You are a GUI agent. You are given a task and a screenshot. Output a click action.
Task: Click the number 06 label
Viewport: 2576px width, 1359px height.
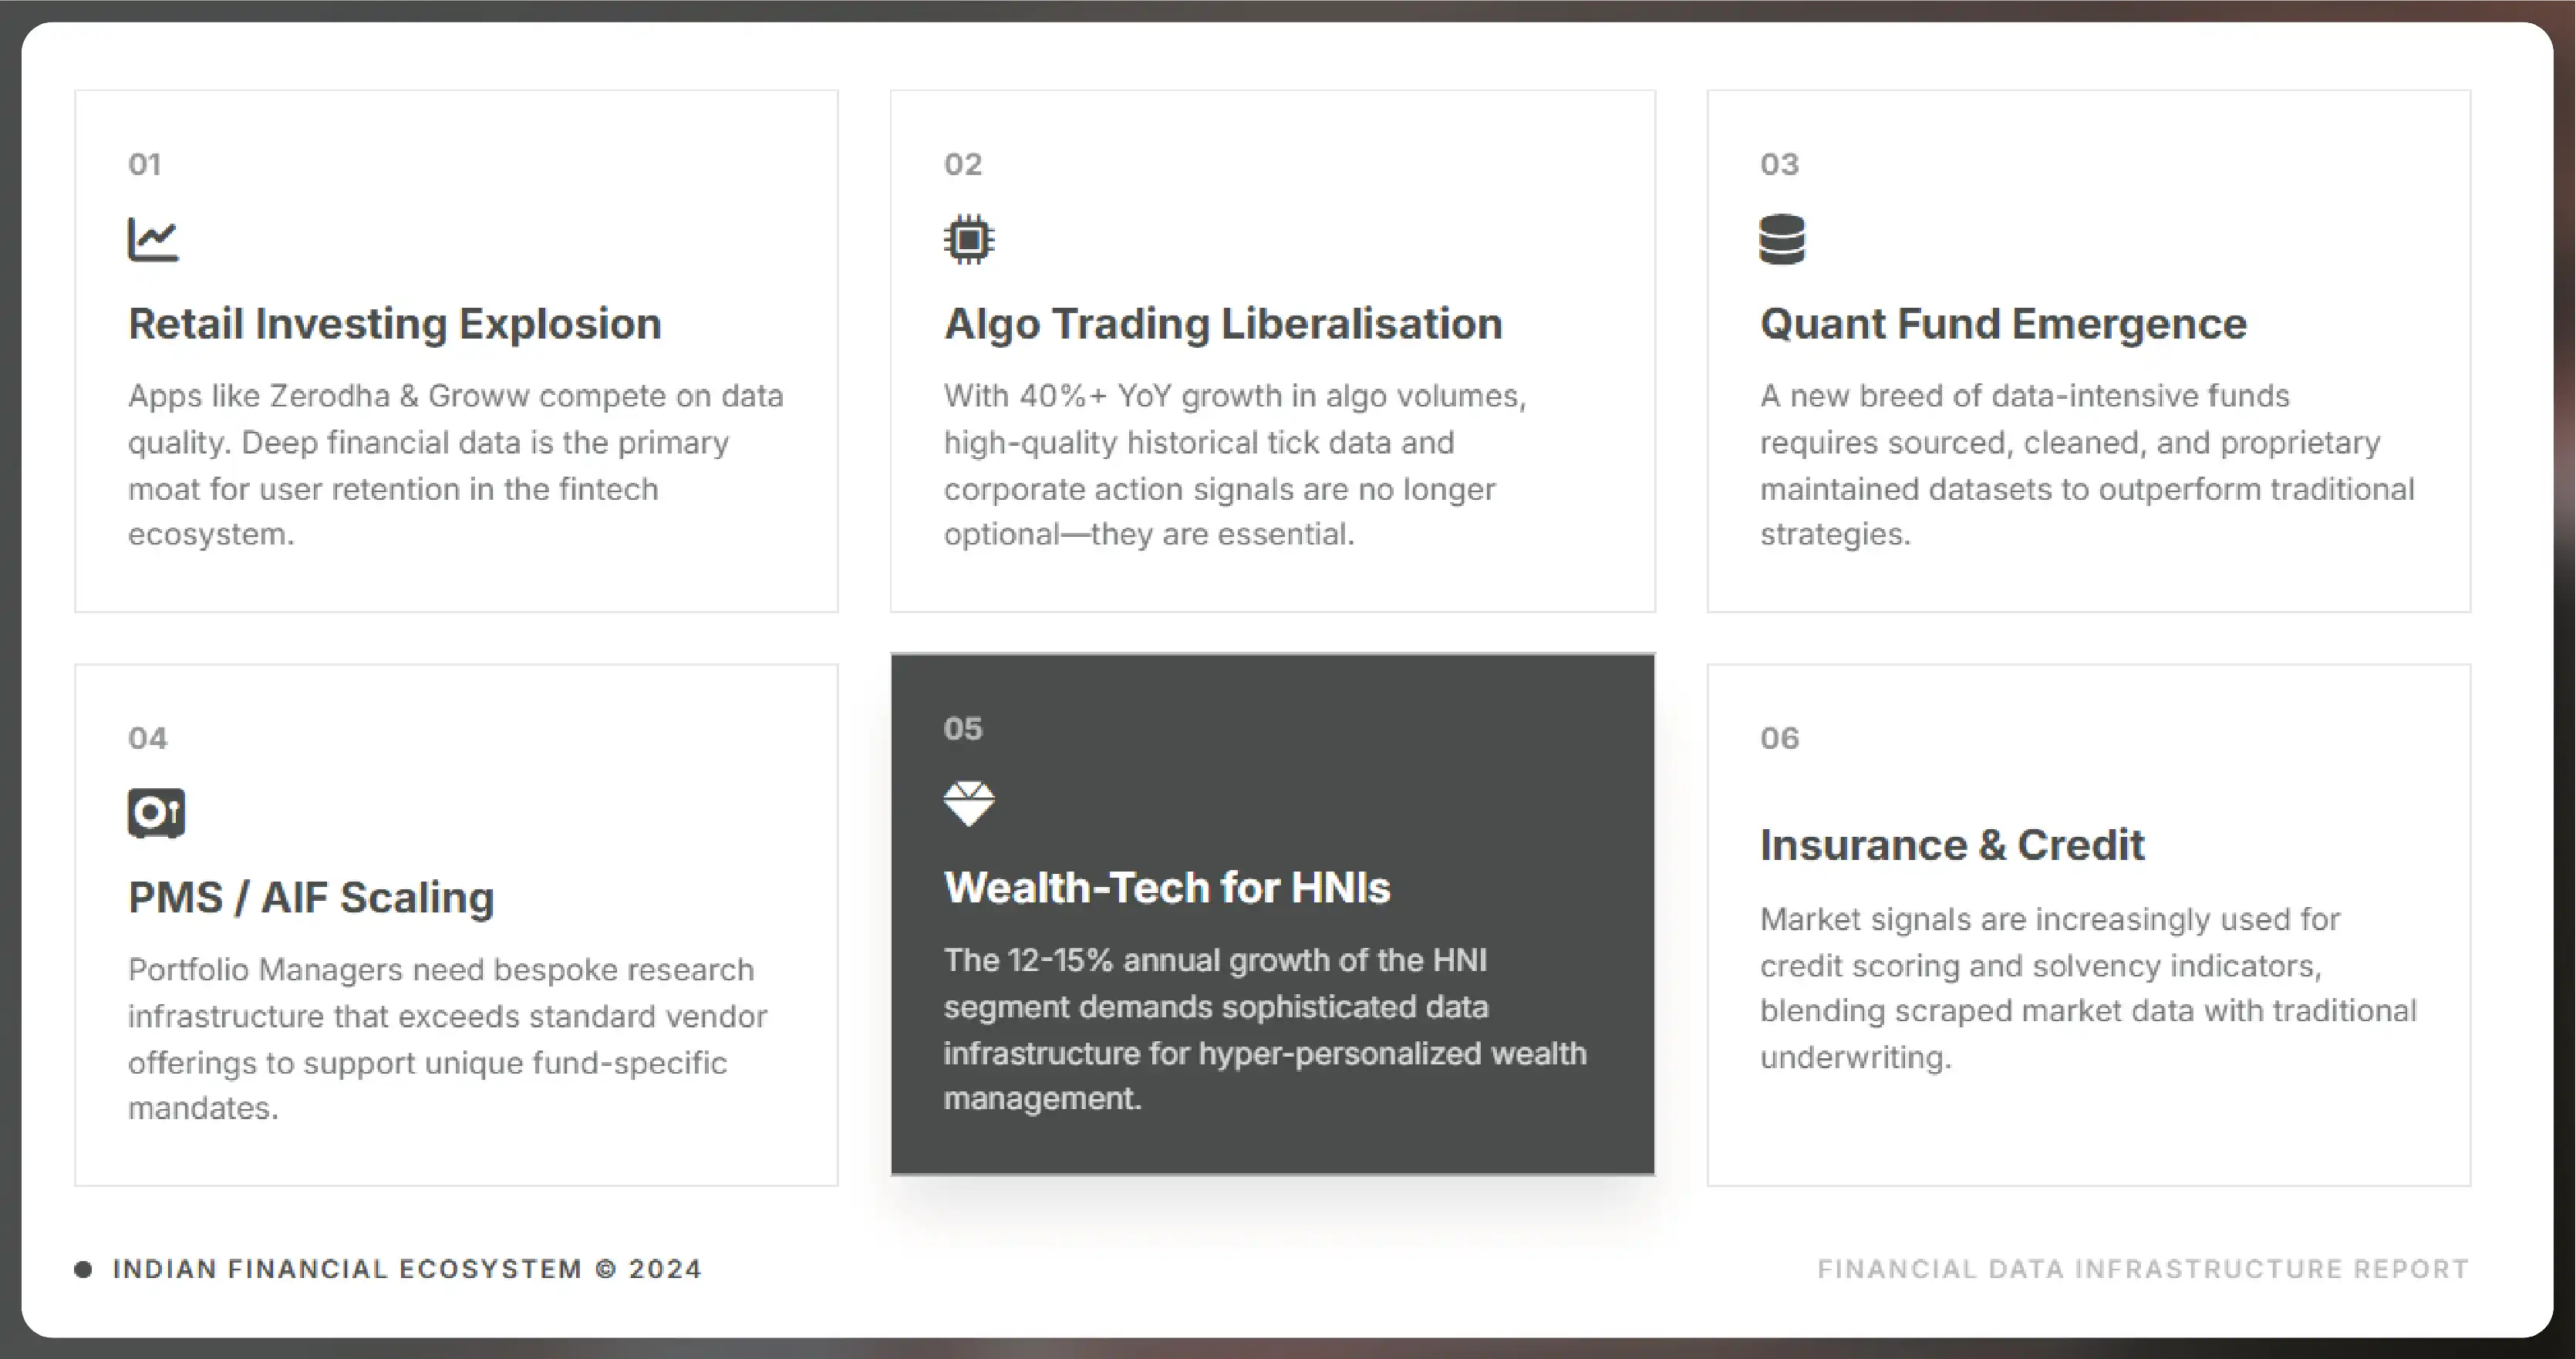[1780, 738]
